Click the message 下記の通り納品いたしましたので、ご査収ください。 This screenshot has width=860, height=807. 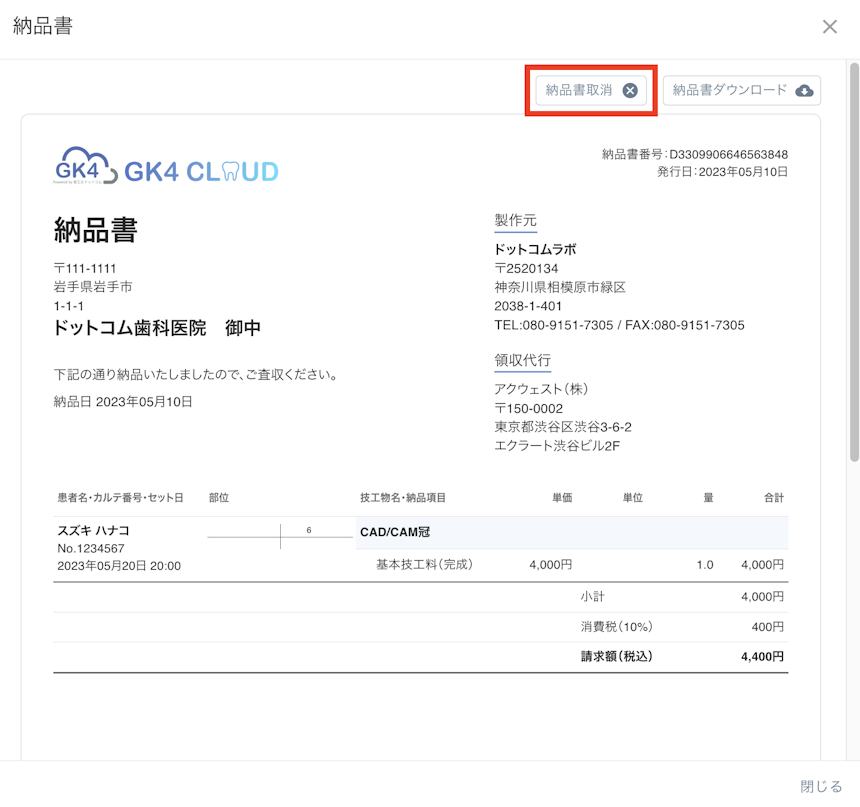click(x=198, y=375)
